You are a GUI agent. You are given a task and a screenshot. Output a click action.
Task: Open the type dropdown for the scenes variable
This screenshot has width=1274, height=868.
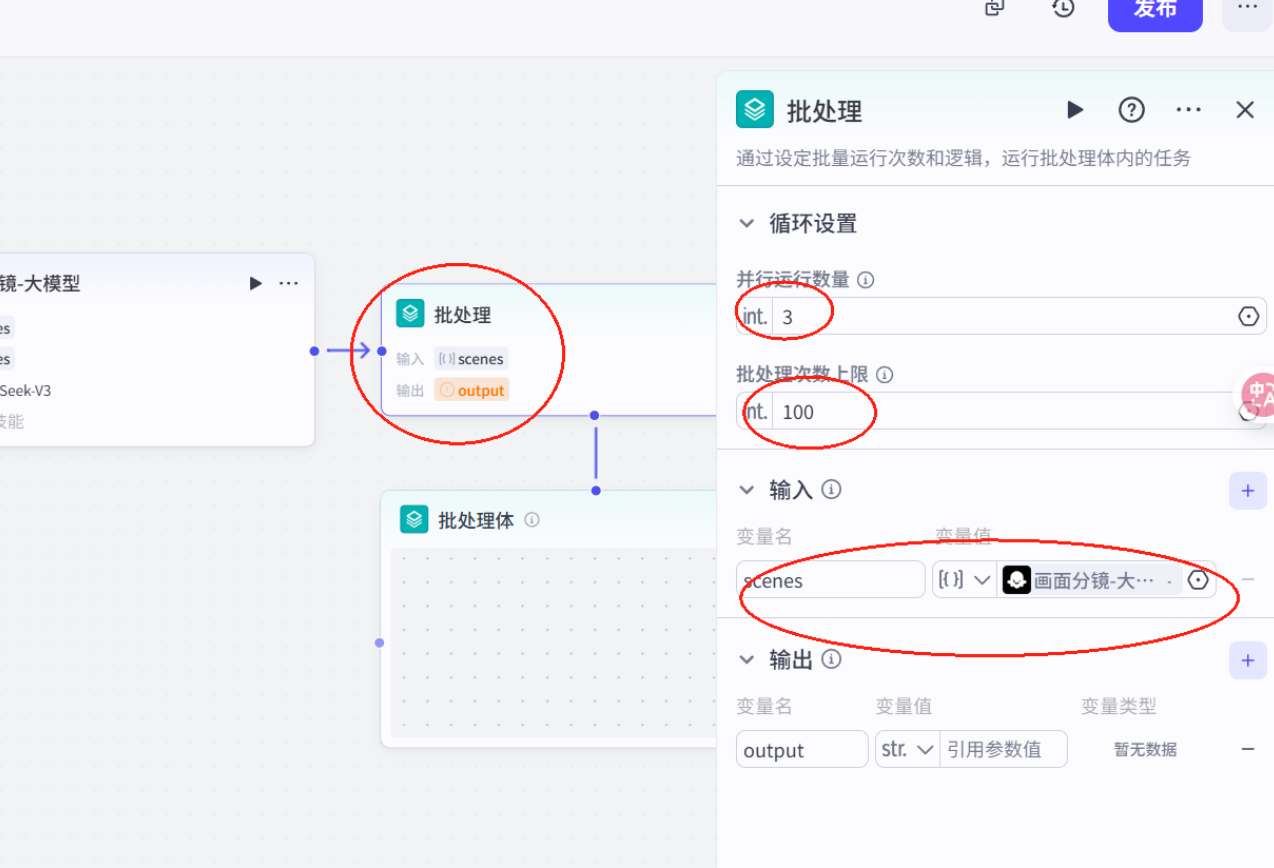point(963,579)
